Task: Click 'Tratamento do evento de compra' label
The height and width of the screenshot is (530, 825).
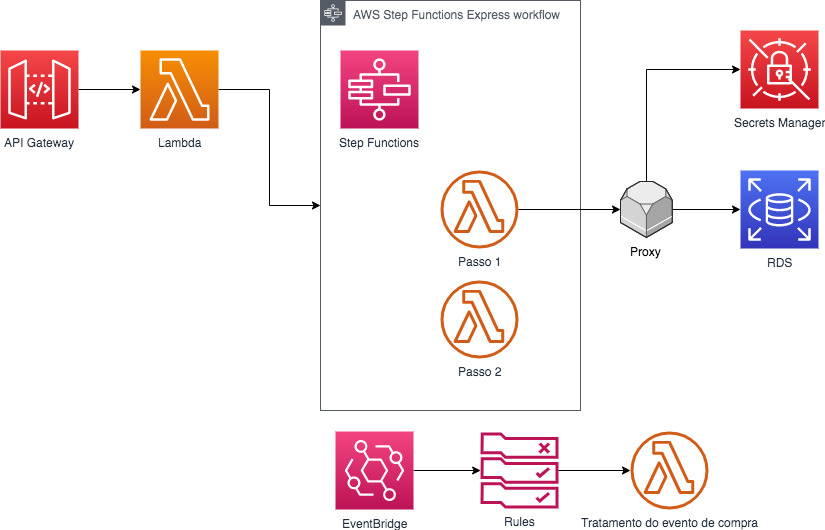Action: click(669, 523)
